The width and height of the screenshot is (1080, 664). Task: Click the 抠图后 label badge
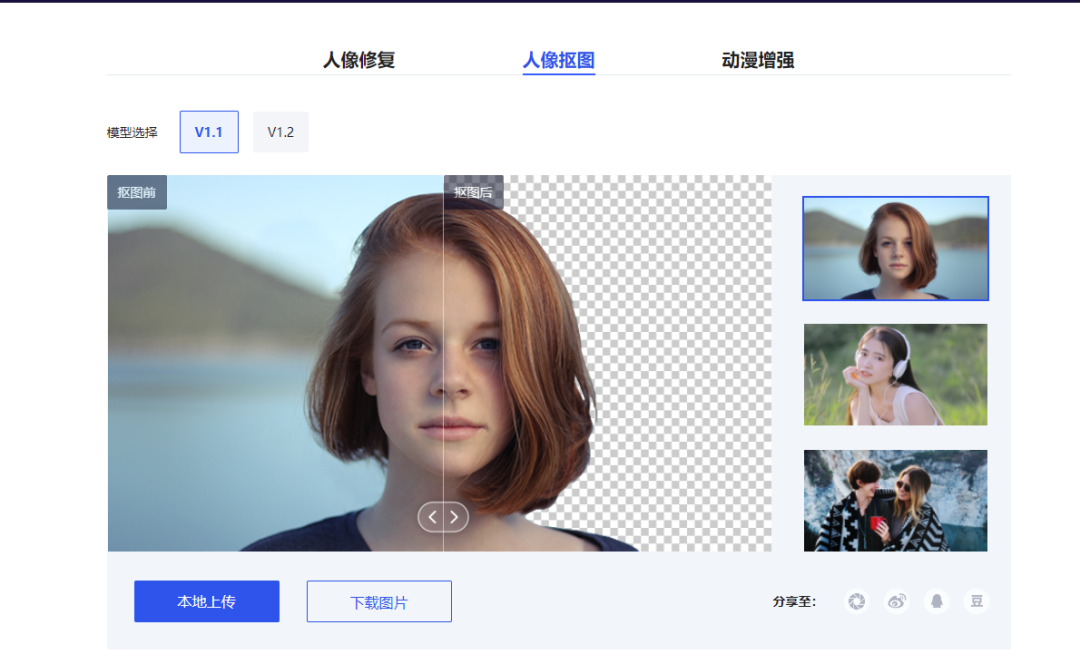click(x=473, y=192)
